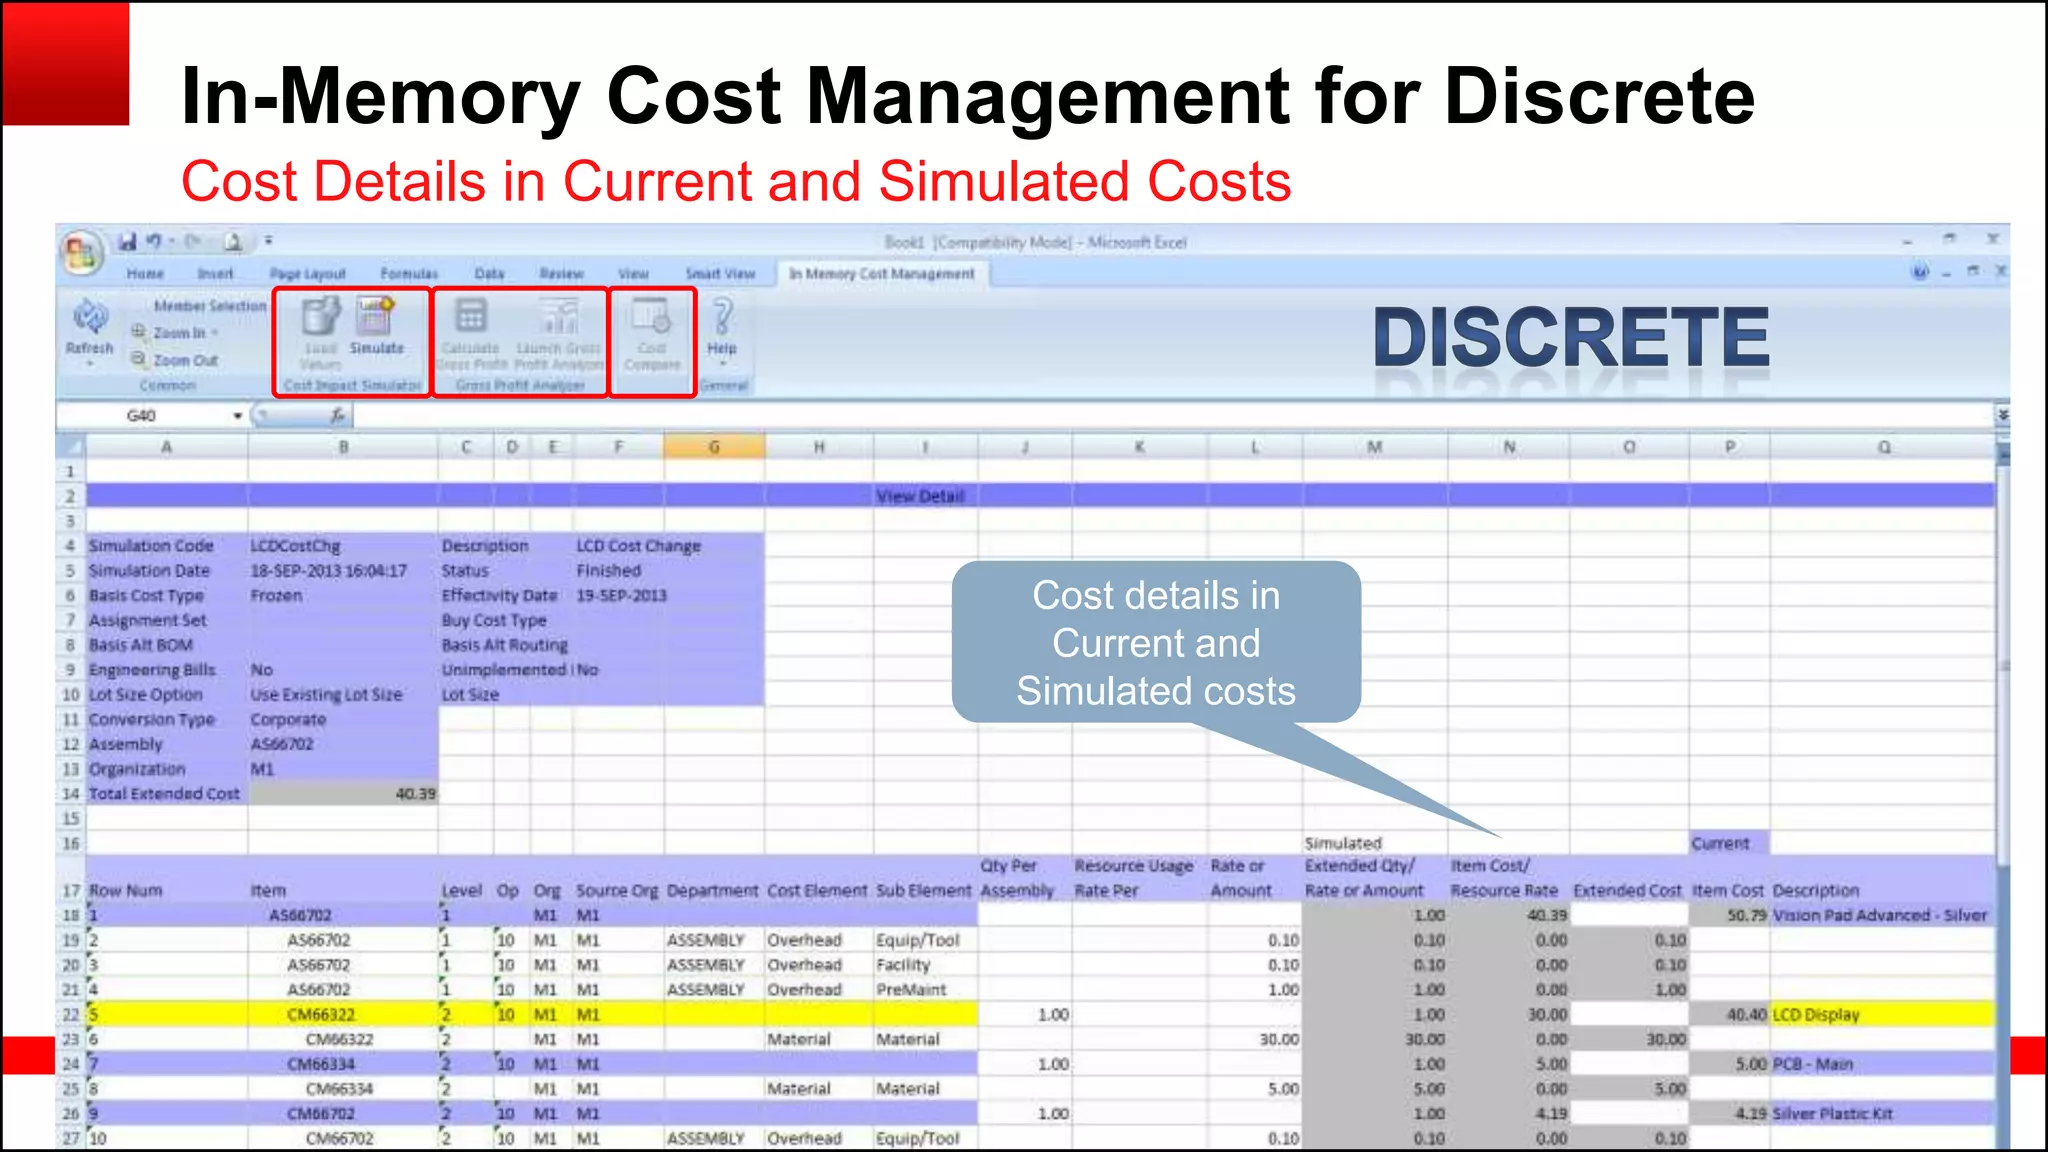Undo the last action
The height and width of the screenshot is (1152, 2048).
[153, 241]
